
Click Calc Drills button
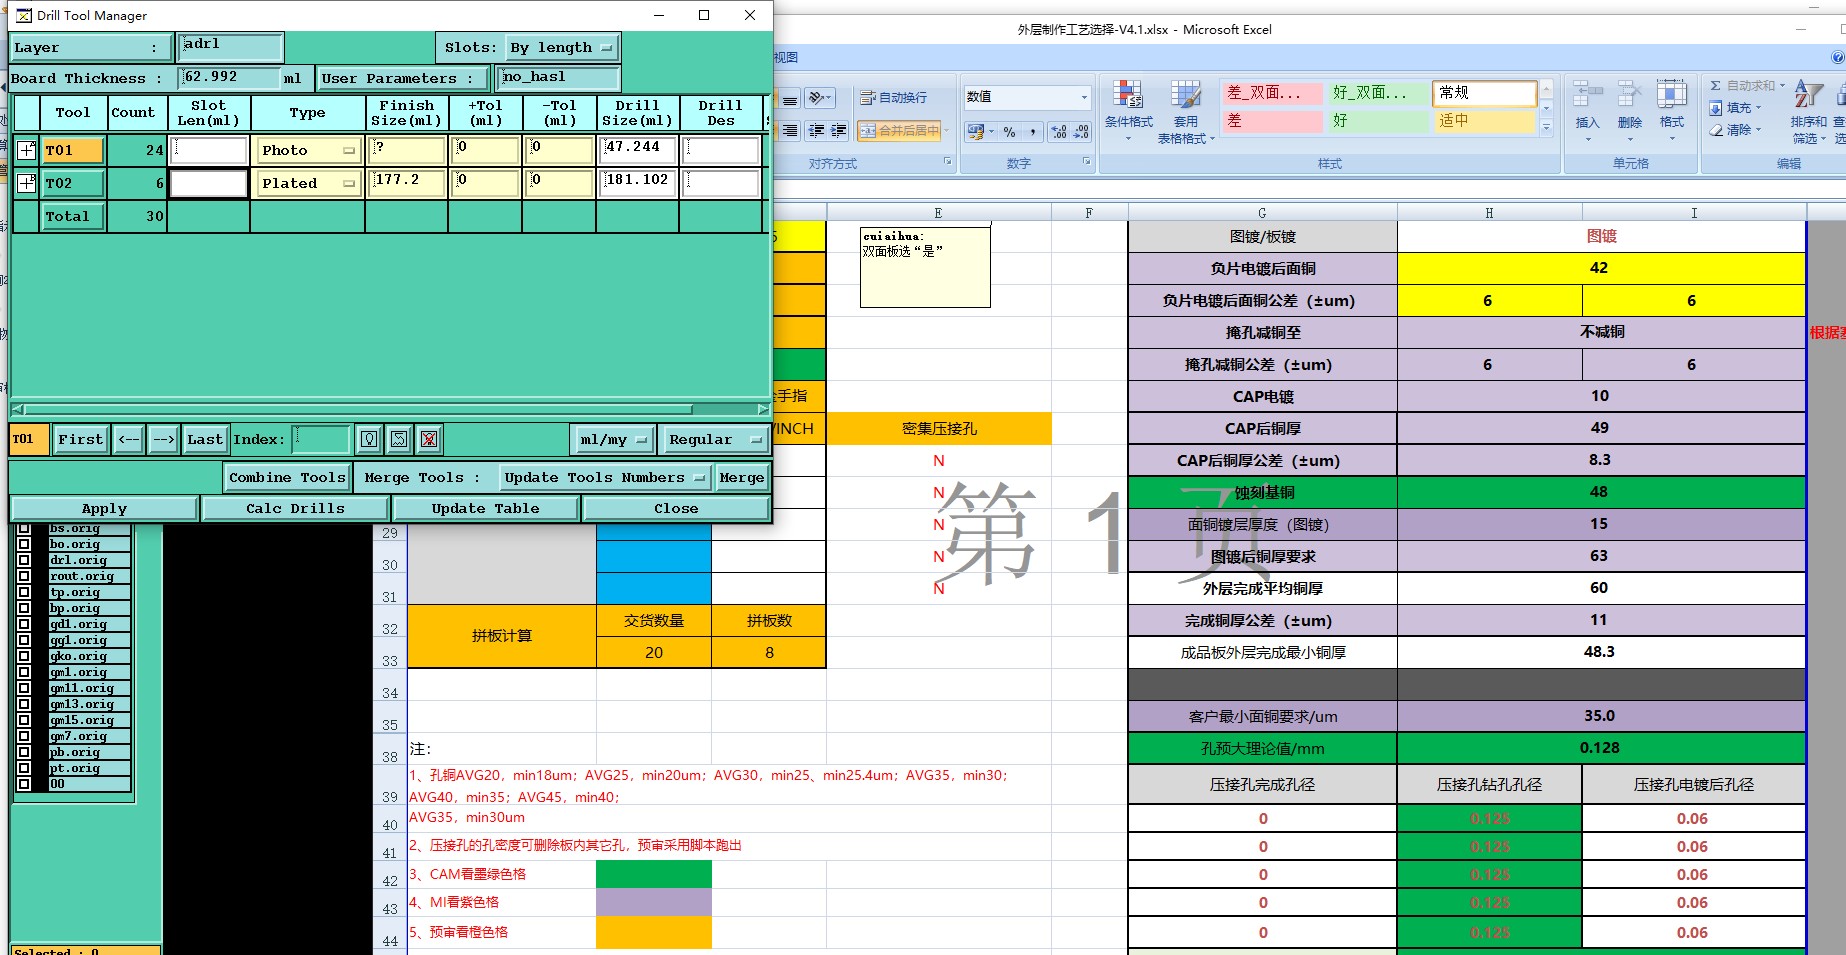(295, 509)
